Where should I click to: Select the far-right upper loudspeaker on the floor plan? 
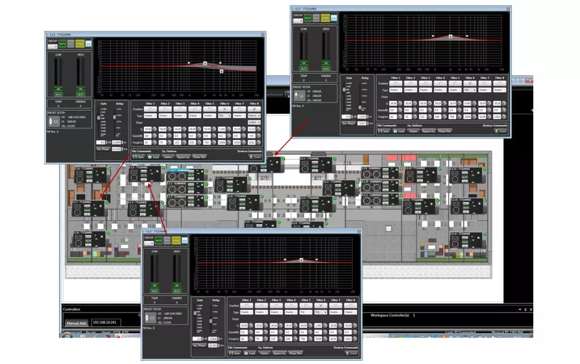pos(466,176)
